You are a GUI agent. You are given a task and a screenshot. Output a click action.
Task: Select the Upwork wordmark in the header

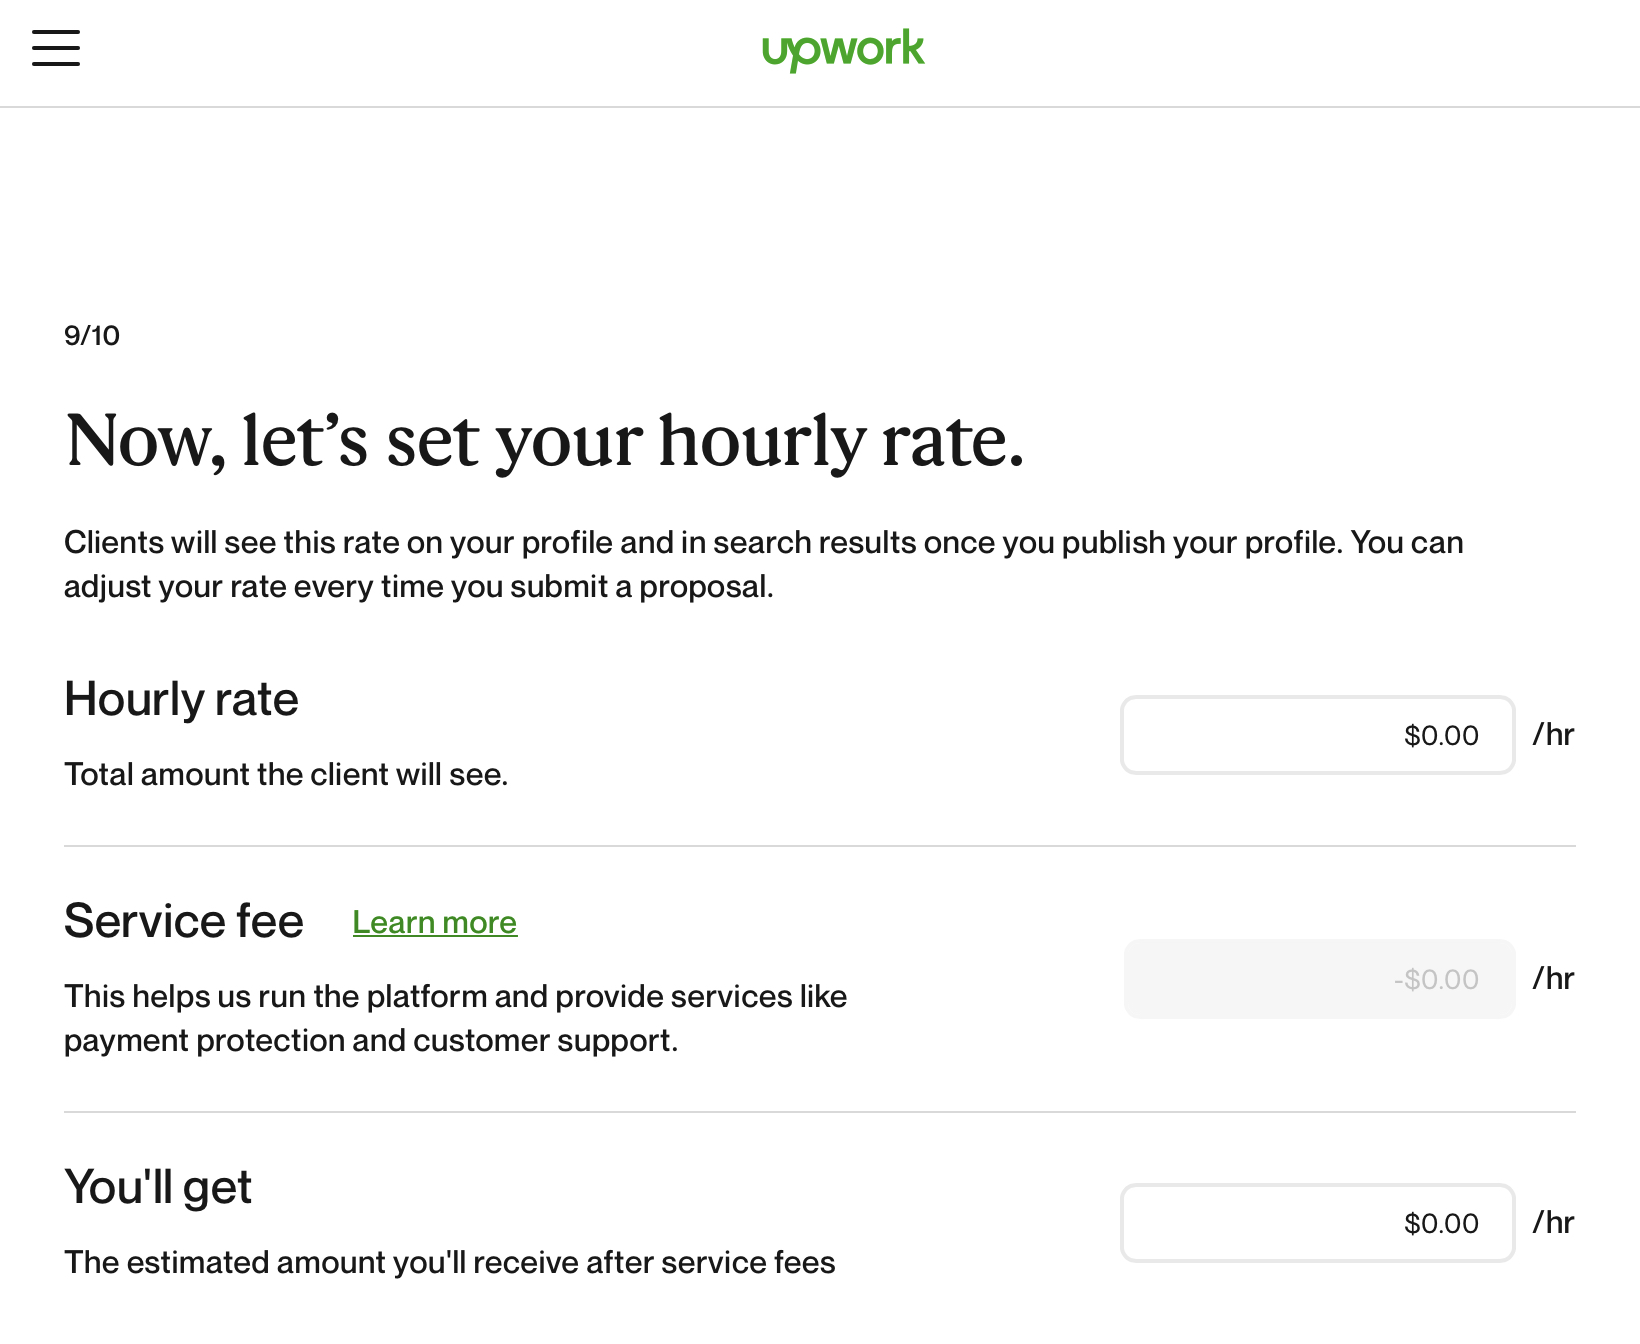(x=844, y=49)
